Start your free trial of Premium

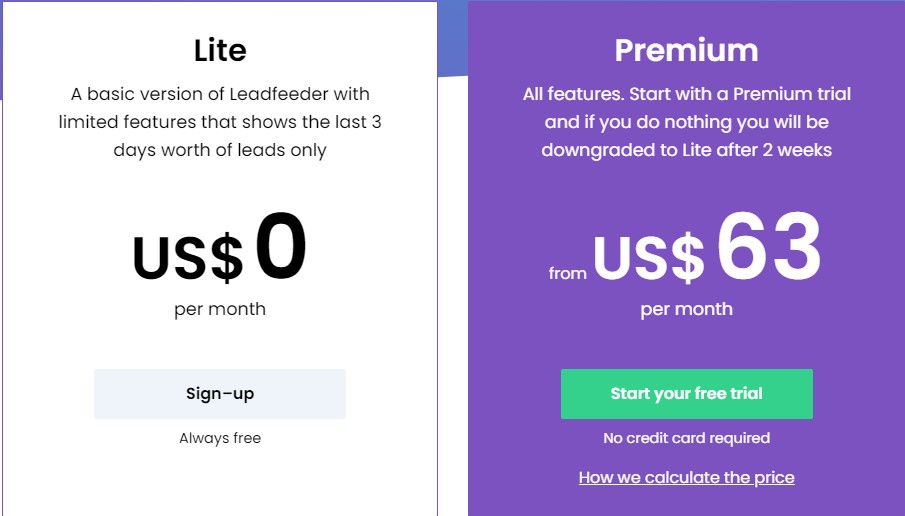687,394
